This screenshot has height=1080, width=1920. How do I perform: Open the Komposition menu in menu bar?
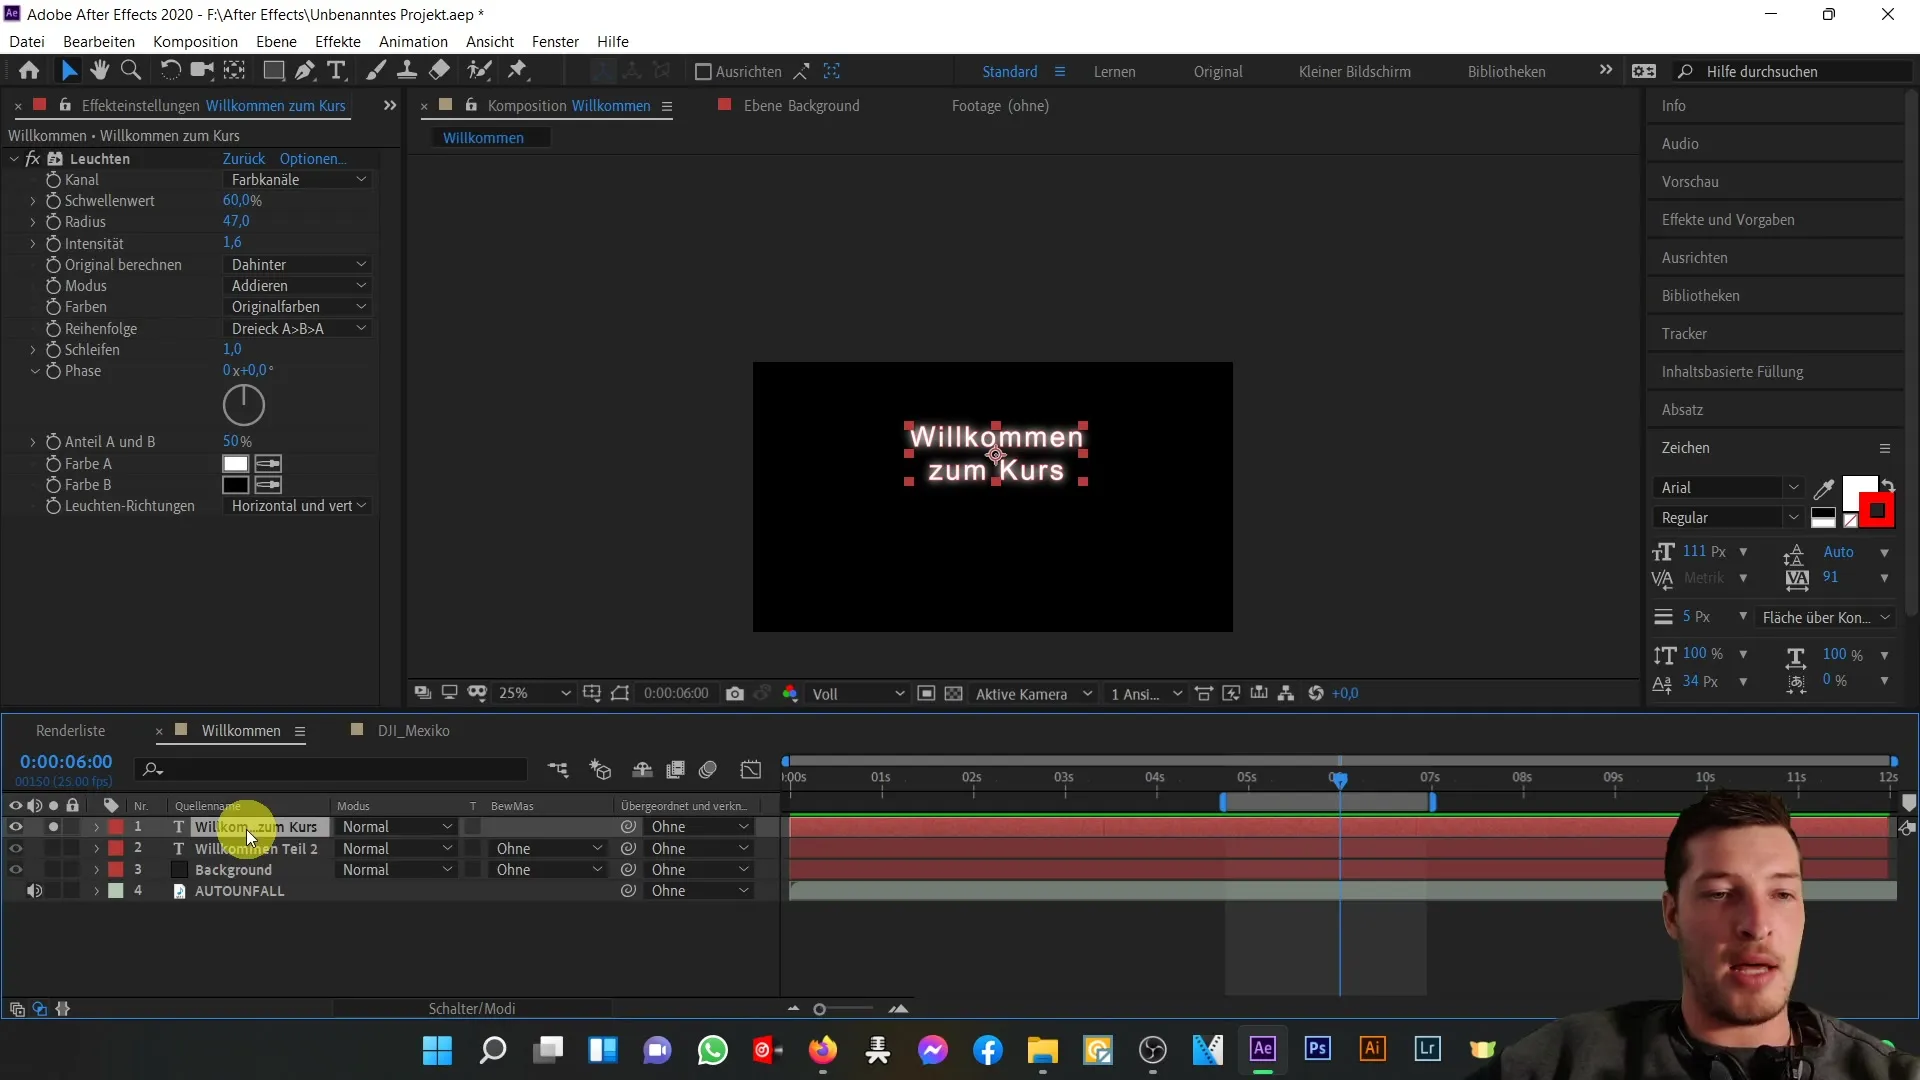tap(195, 41)
